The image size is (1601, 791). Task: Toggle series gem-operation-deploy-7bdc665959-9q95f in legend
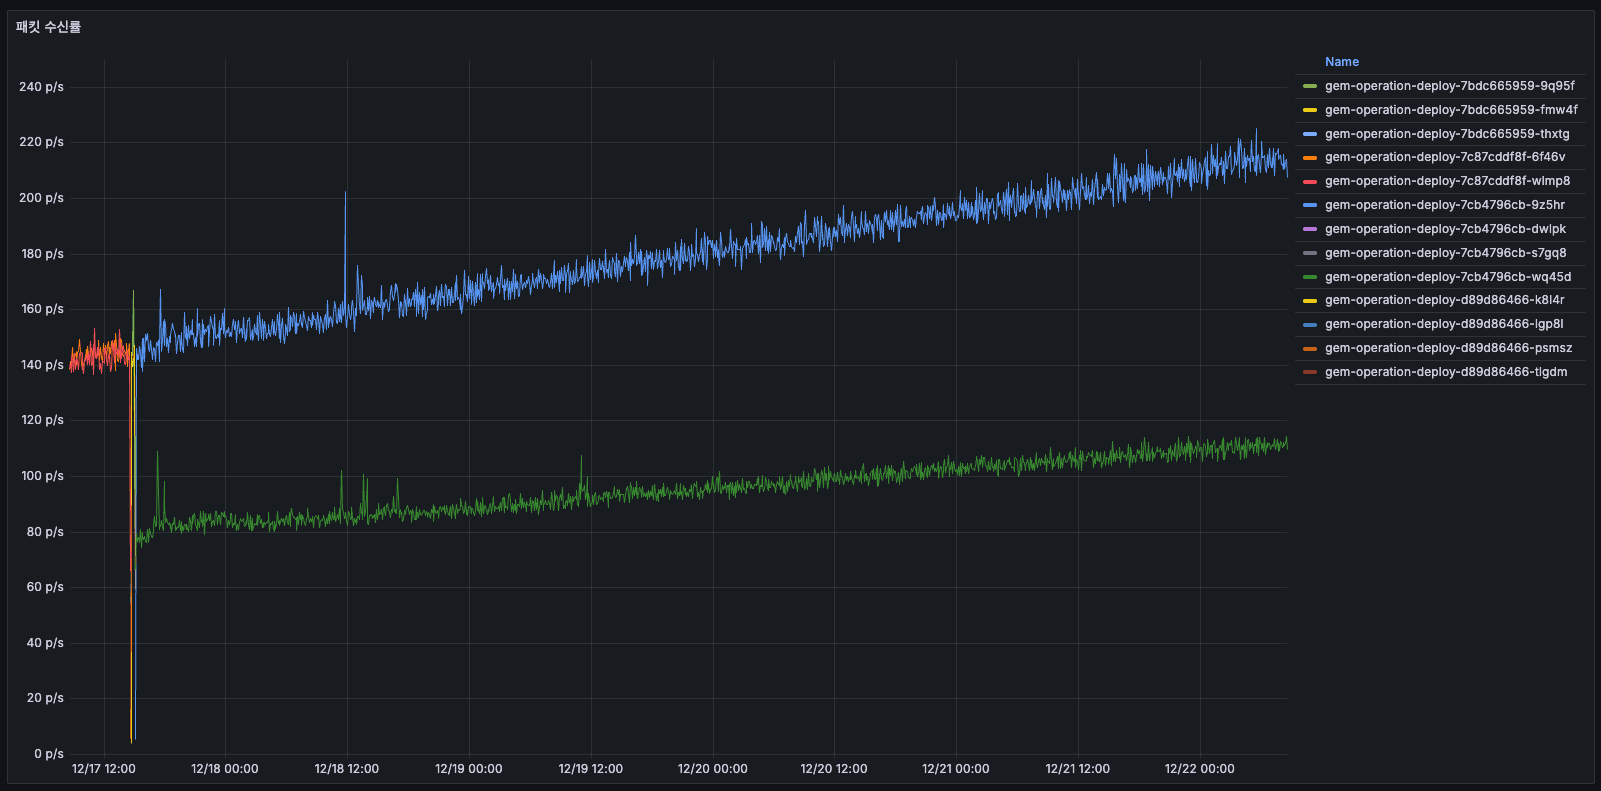(x=1449, y=86)
